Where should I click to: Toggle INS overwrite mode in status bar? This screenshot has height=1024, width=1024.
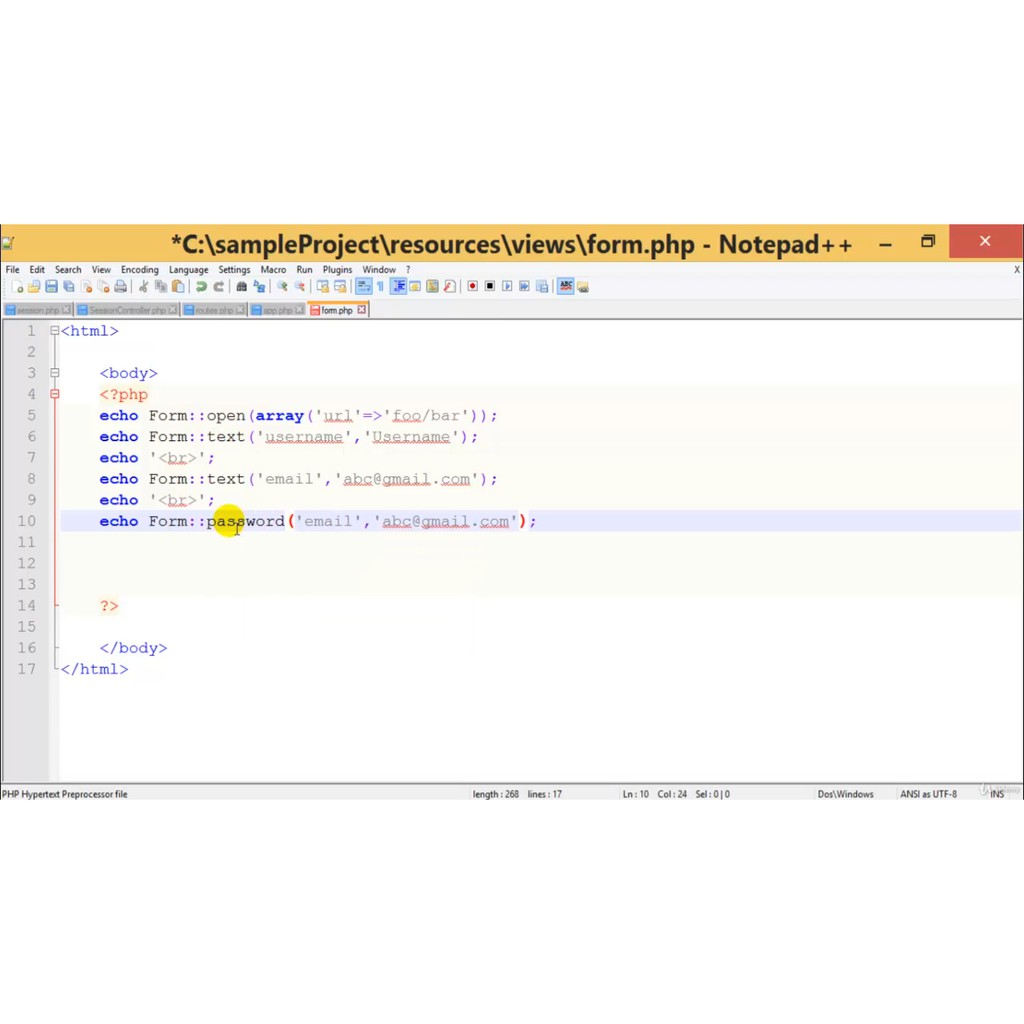click(x=997, y=793)
